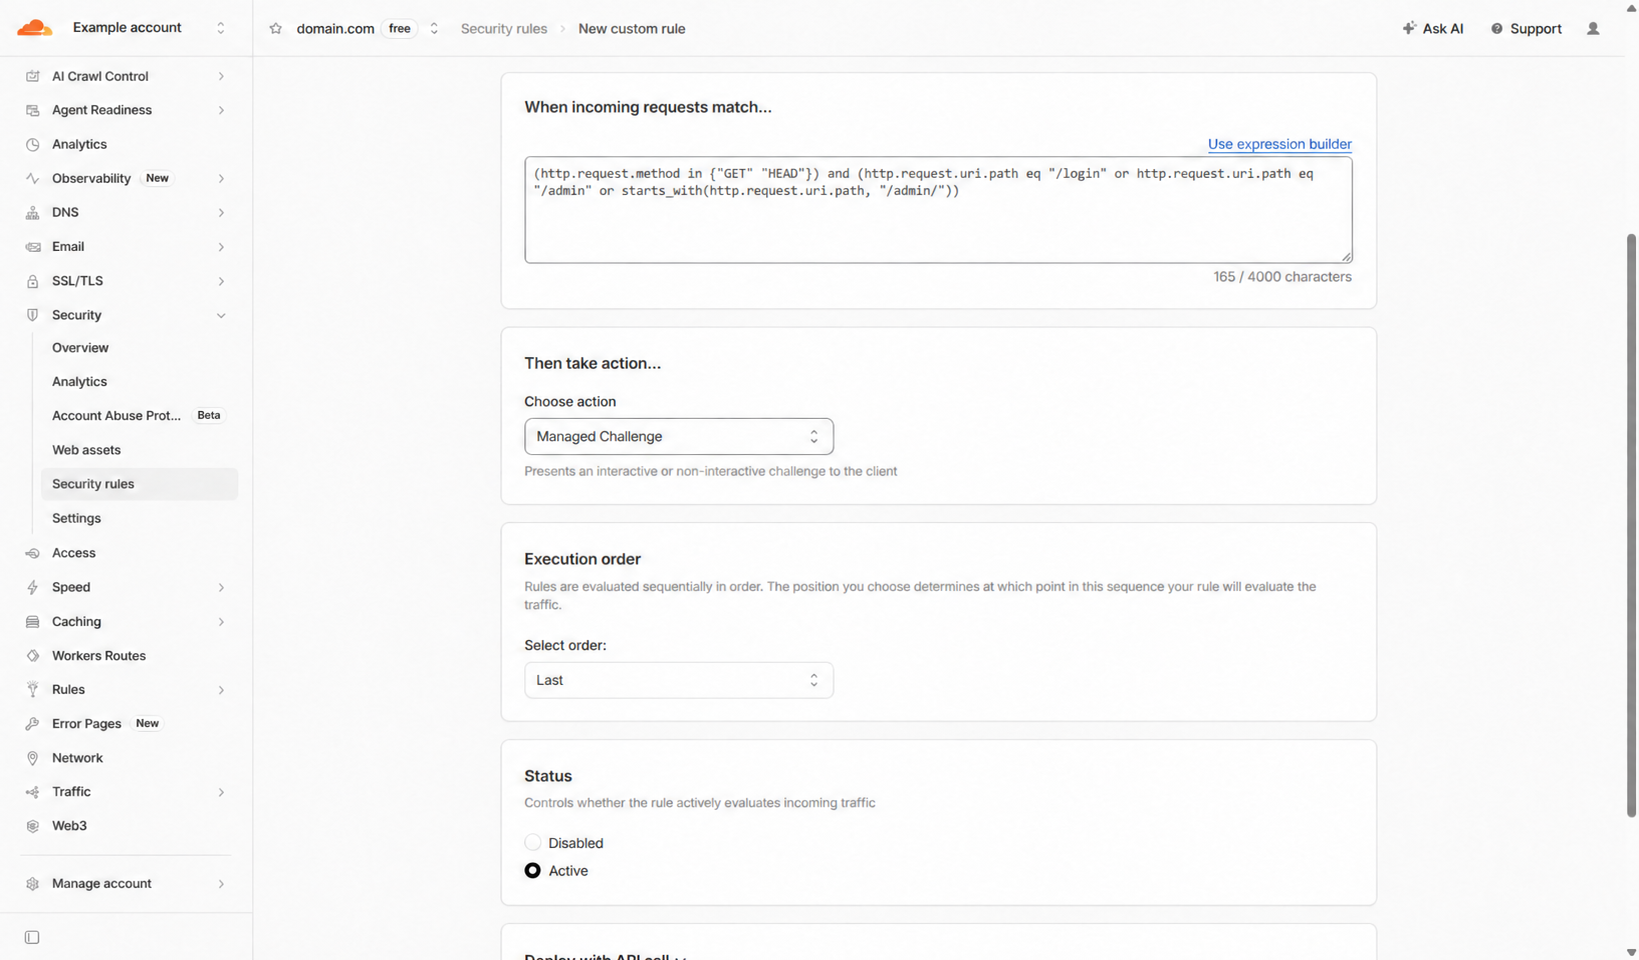Open Network page in sidebar
The height and width of the screenshot is (960, 1639).
pyautogui.click(x=77, y=758)
